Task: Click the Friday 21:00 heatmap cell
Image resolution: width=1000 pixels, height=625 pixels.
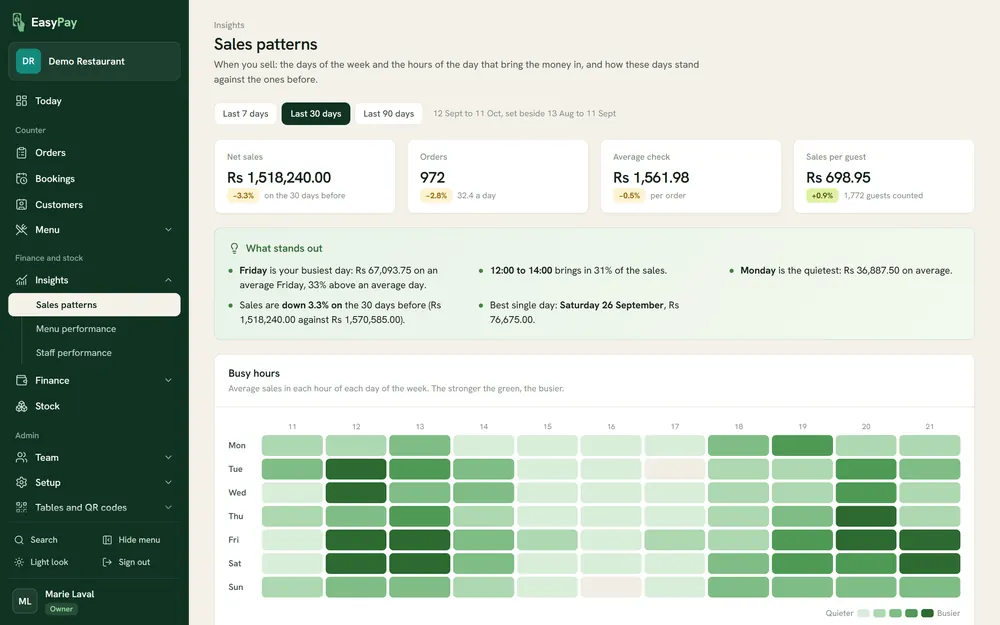Action: pyautogui.click(x=929, y=540)
